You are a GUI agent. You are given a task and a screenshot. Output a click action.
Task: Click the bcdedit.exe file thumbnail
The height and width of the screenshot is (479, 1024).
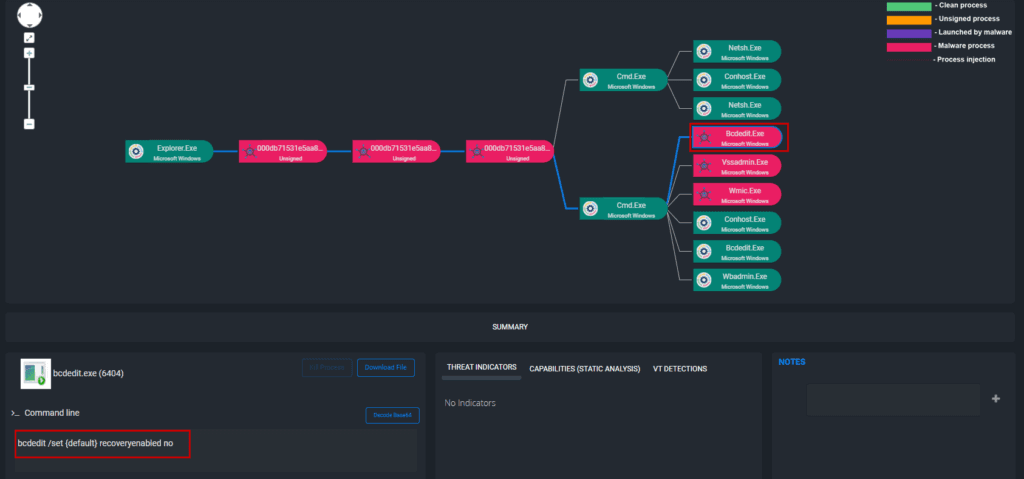click(x=36, y=374)
